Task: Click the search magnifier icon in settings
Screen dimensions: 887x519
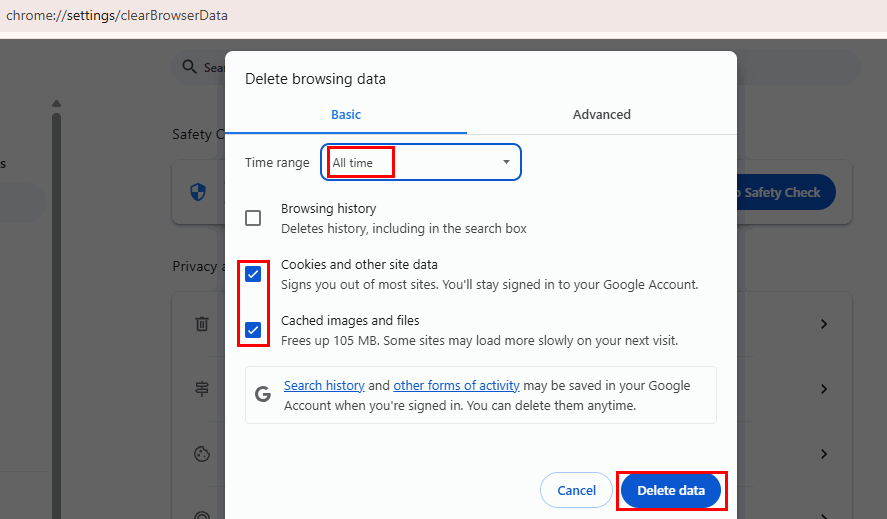Action: pos(190,67)
